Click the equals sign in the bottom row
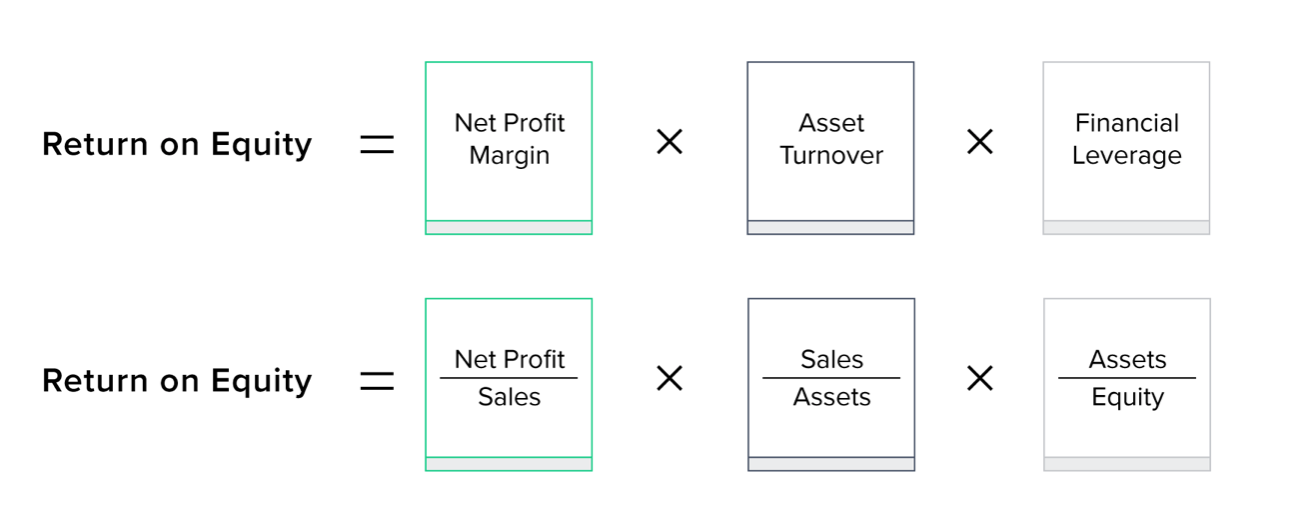The width and height of the screenshot is (1292, 528). click(377, 381)
